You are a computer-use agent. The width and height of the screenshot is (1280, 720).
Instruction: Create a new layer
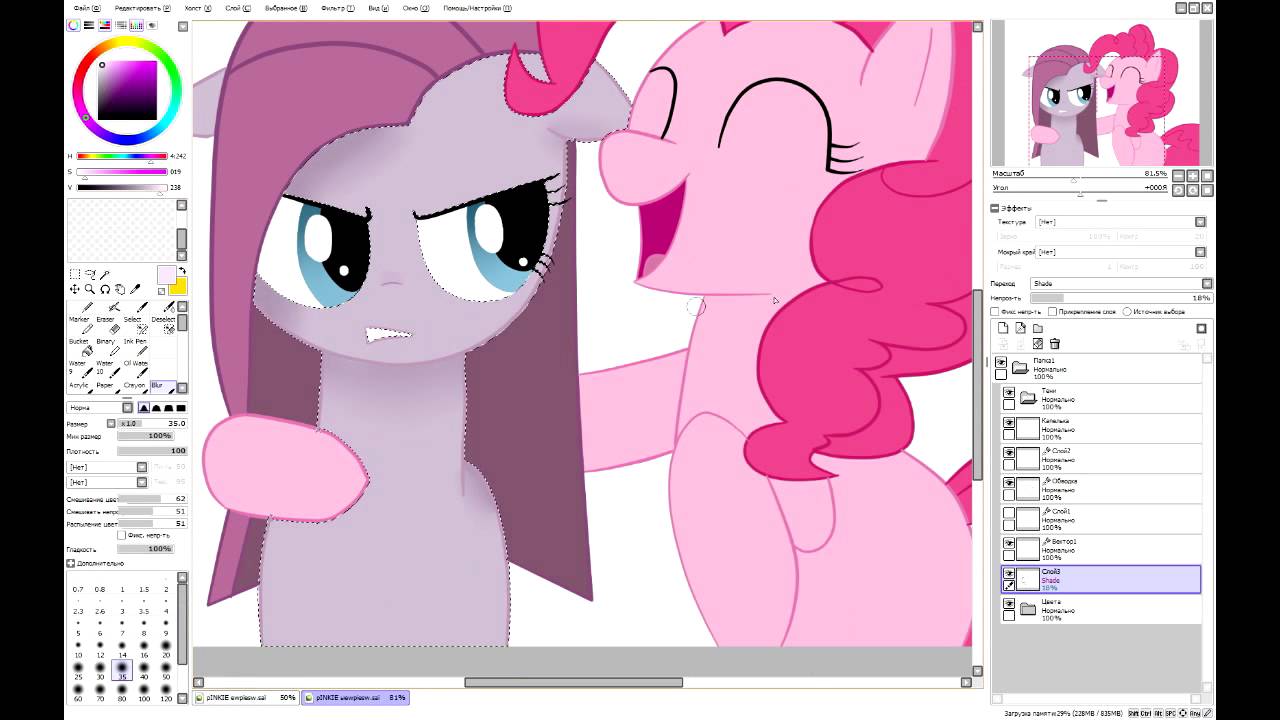[x=1003, y=328]
